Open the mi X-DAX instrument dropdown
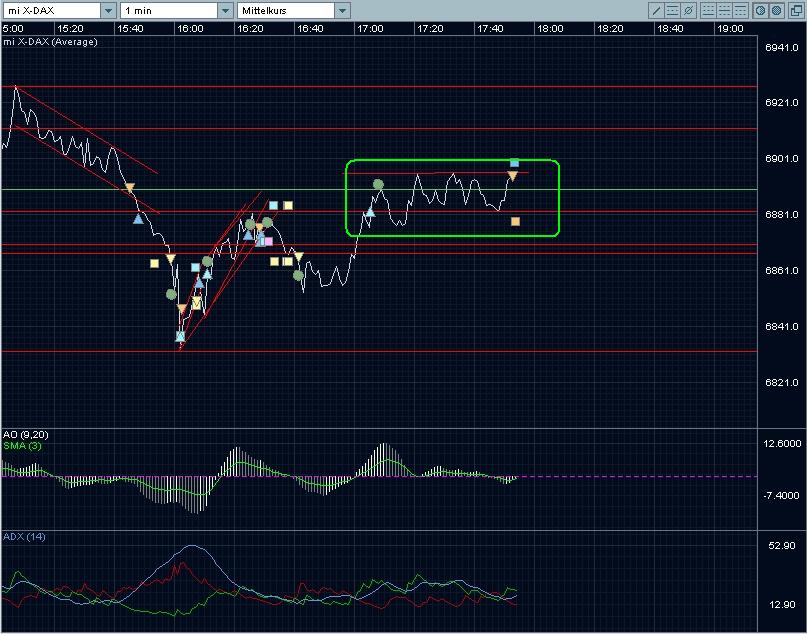The height and width of the screenshot is (634, 807). pyautogui.click(x=108, y=10)
